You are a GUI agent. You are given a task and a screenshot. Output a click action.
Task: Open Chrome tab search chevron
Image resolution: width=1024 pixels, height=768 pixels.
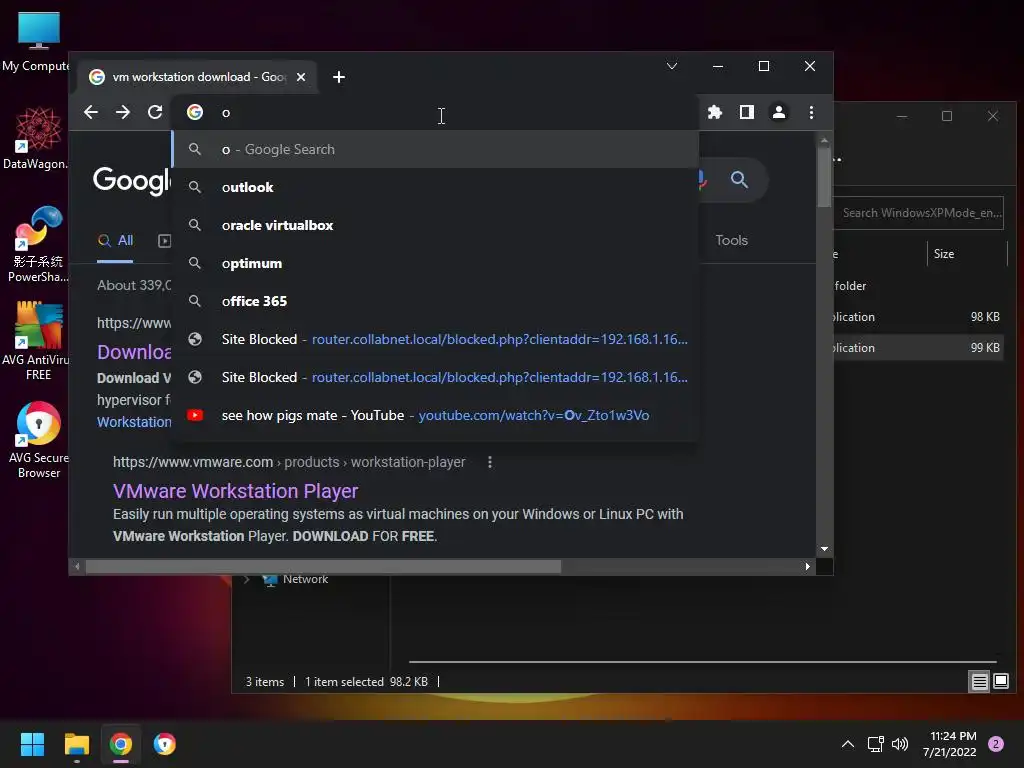671,66
